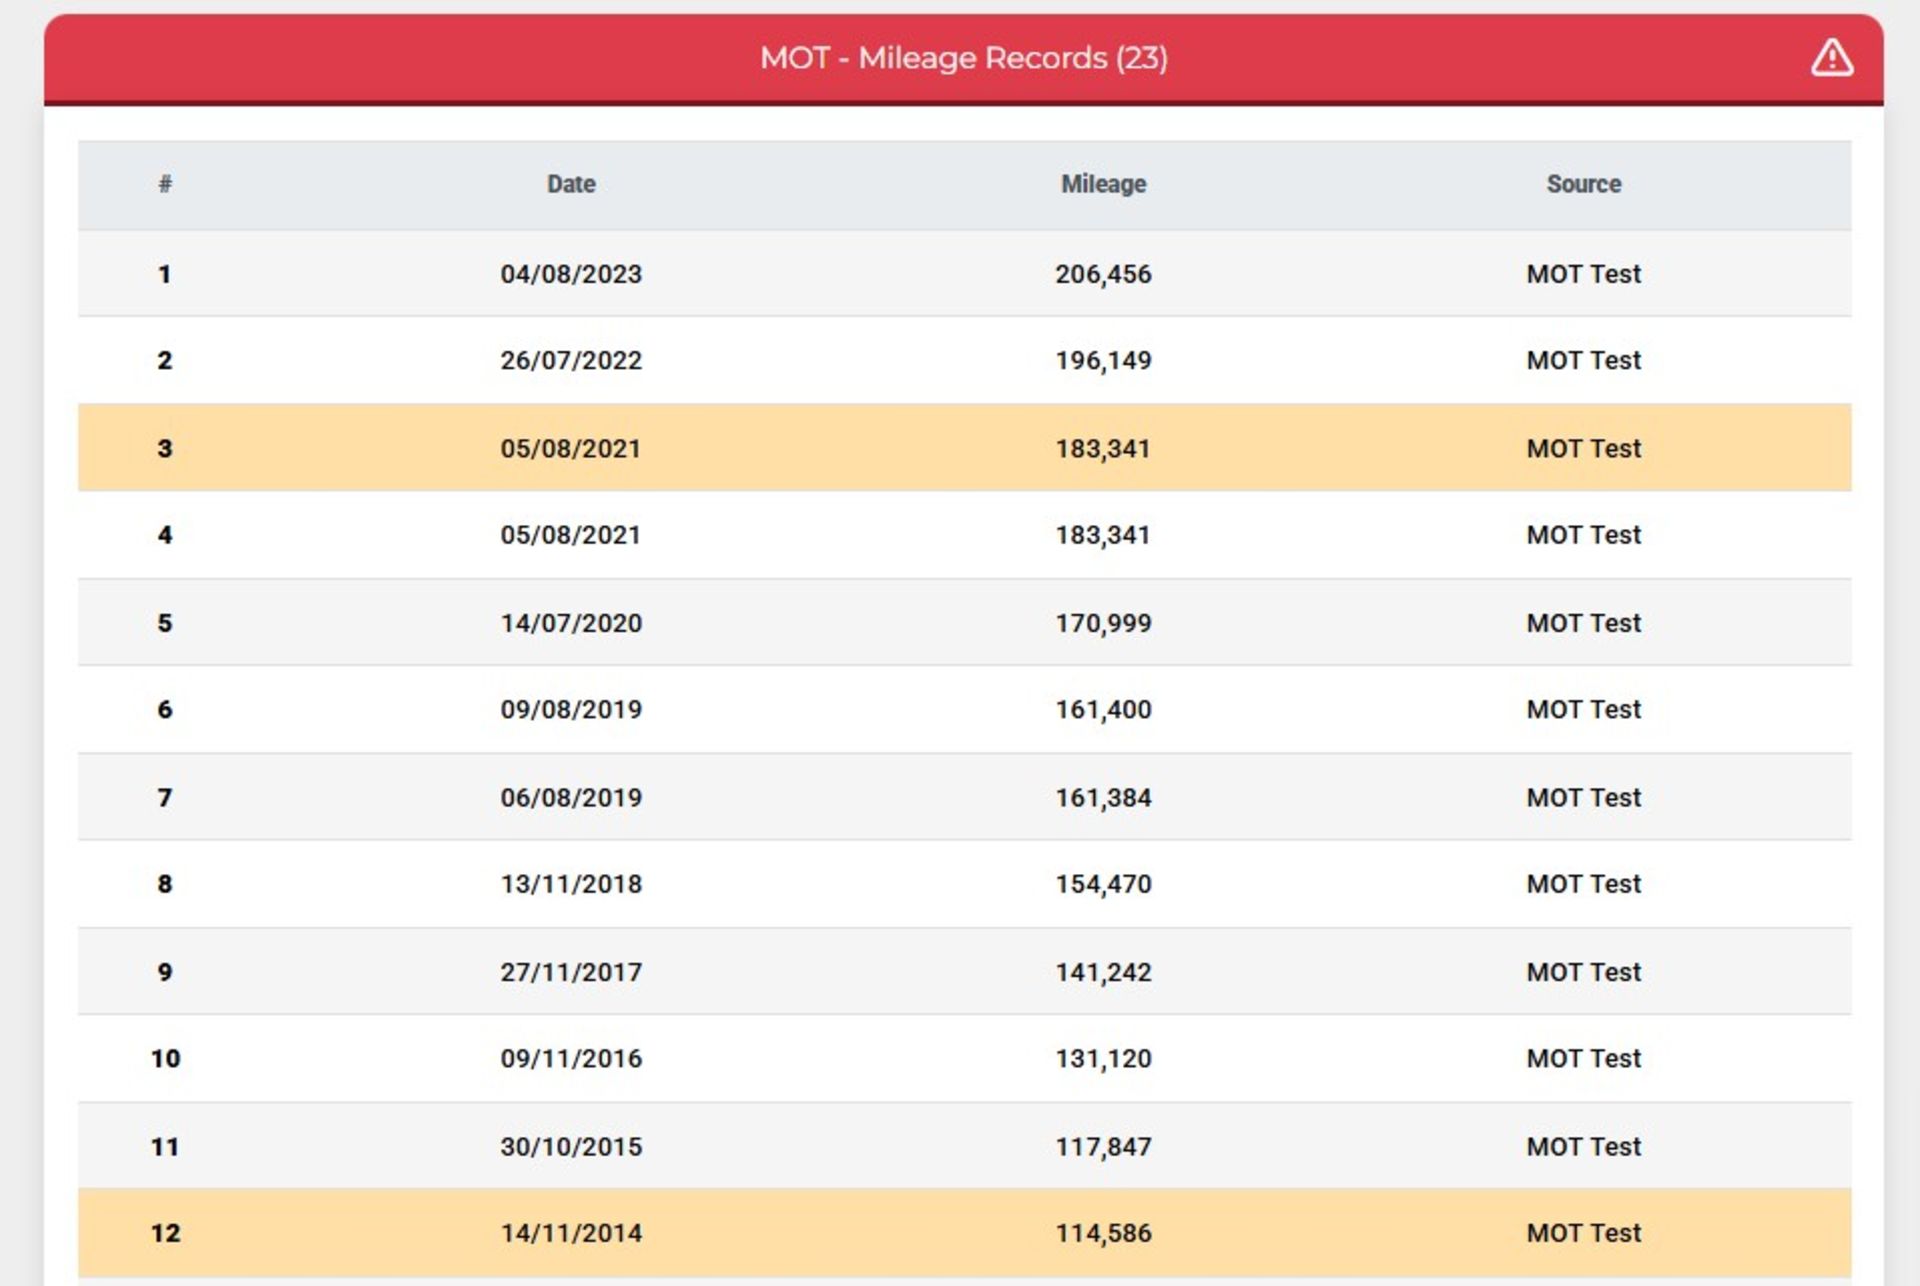Click the MOT - Mileage Records (23) header
Viewport: 1920px width, 1286px height.
(x=963, y=58)
